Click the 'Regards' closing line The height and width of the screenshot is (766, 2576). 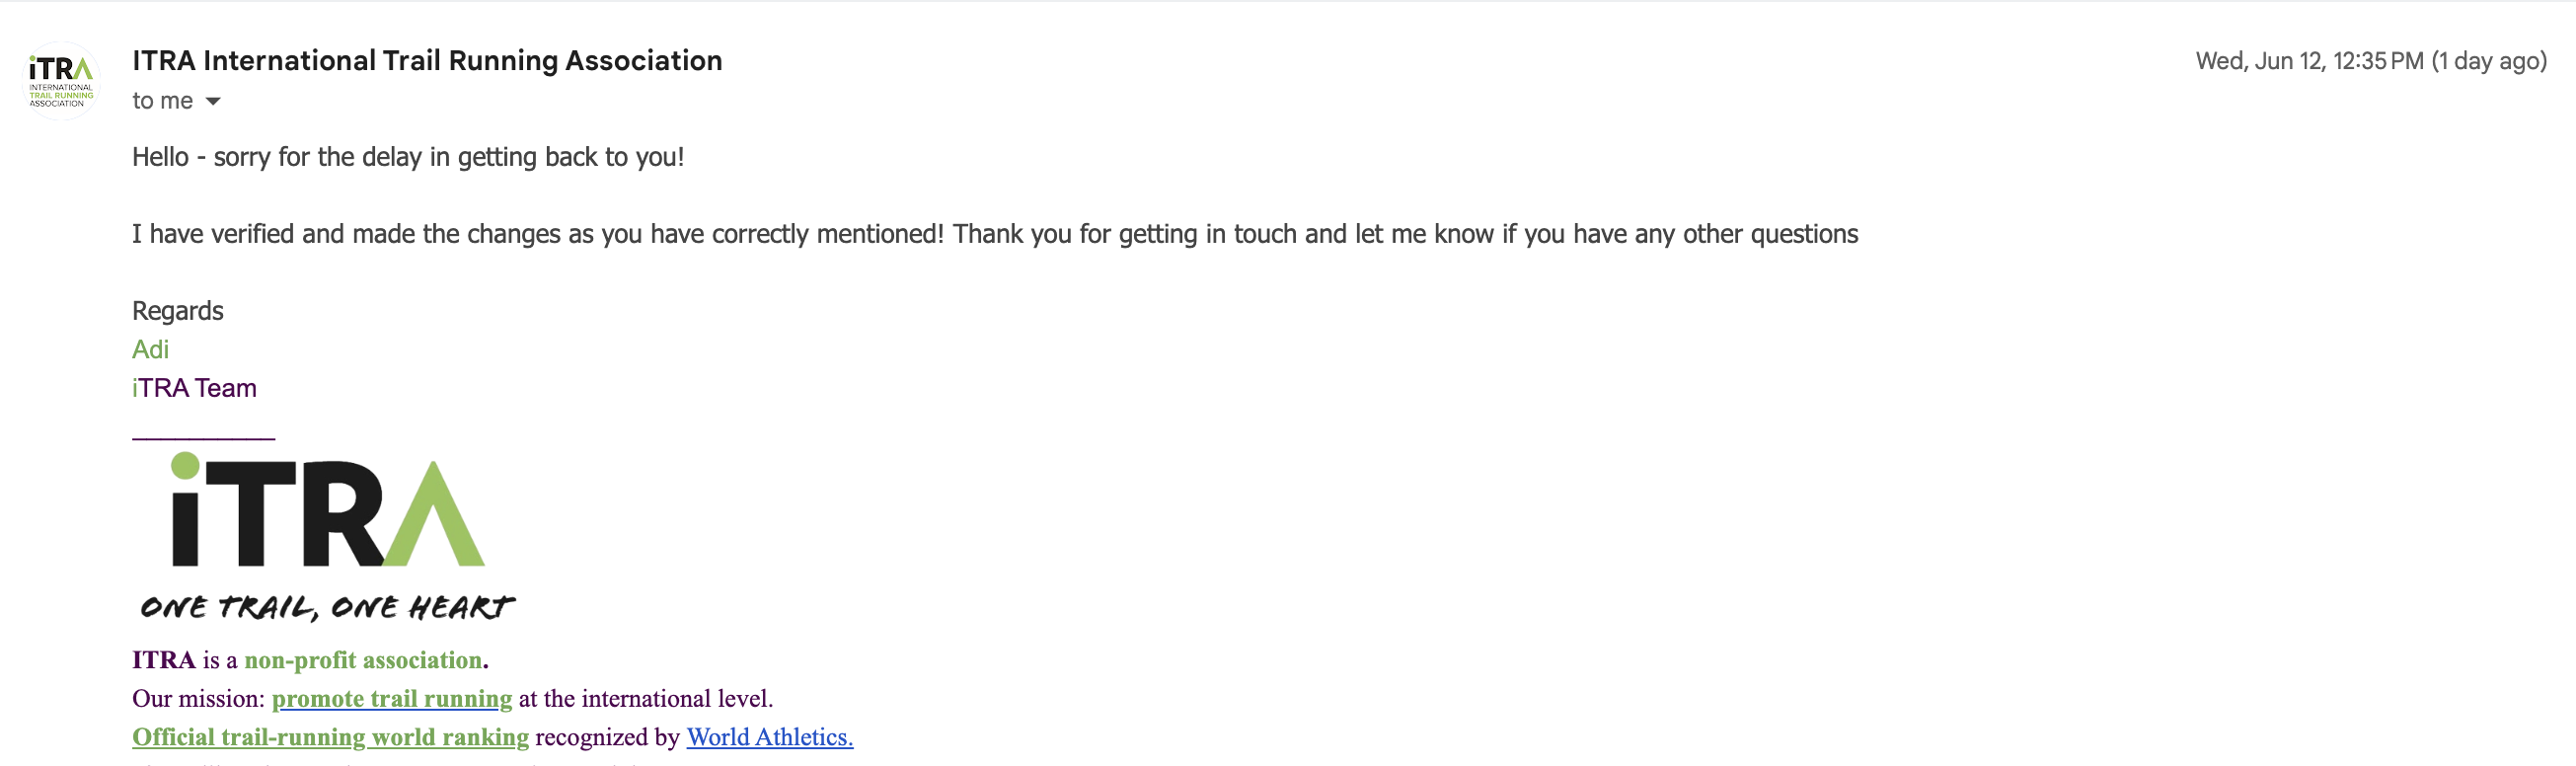(178, 311)
